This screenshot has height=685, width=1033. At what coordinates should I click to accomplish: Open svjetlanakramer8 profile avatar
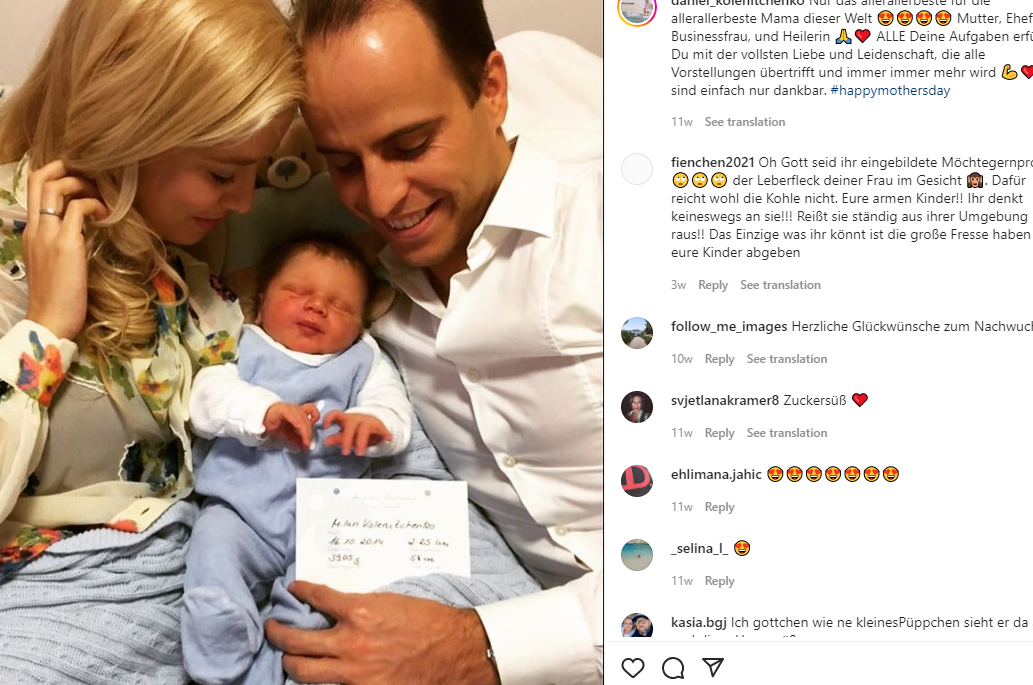pyautogui.click(x=637, y=407)
